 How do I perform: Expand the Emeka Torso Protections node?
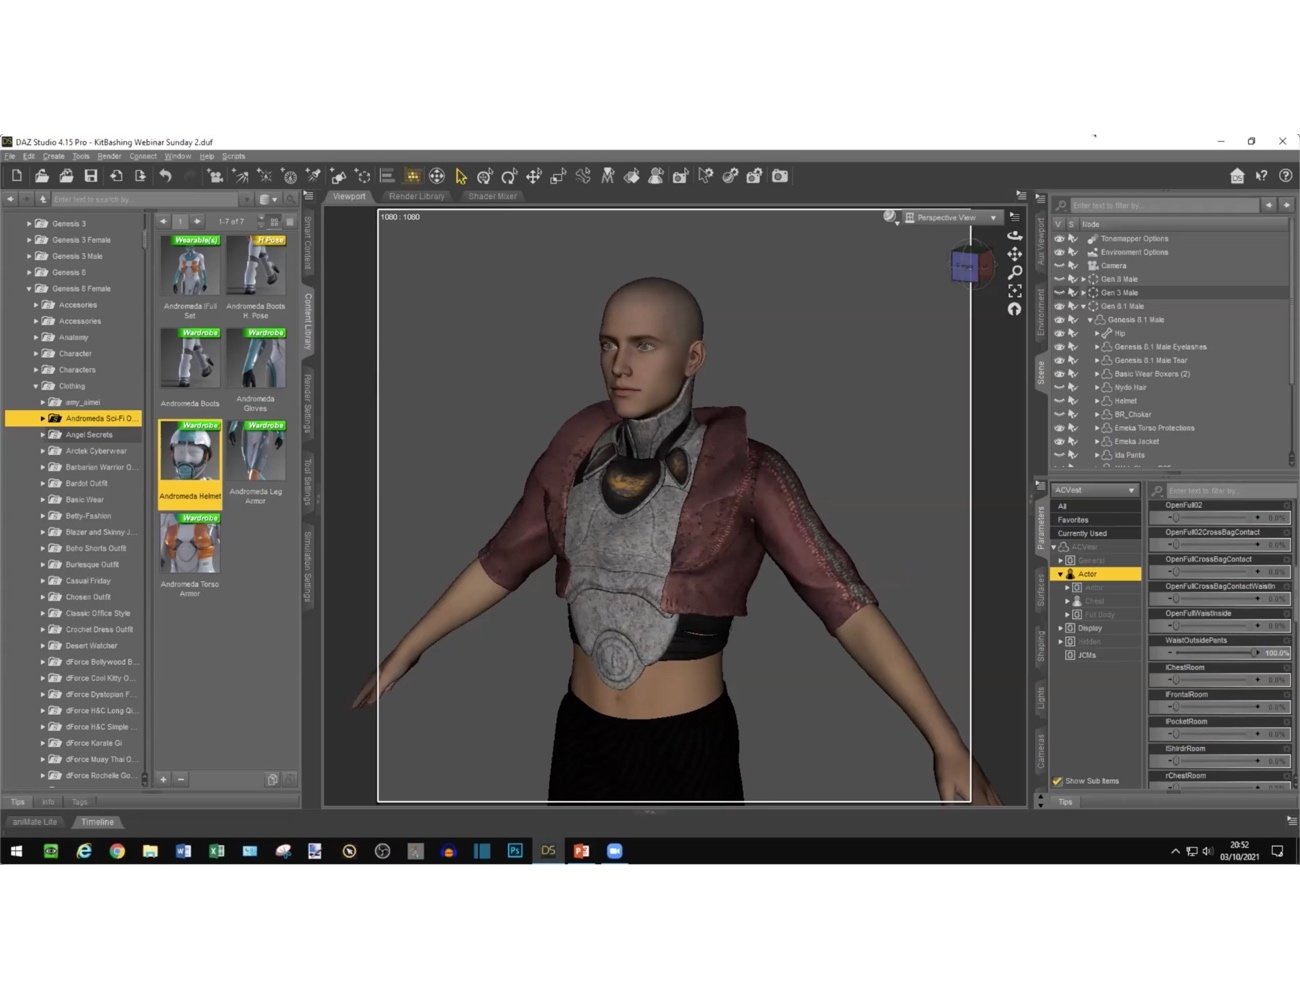click(1097, 428)
